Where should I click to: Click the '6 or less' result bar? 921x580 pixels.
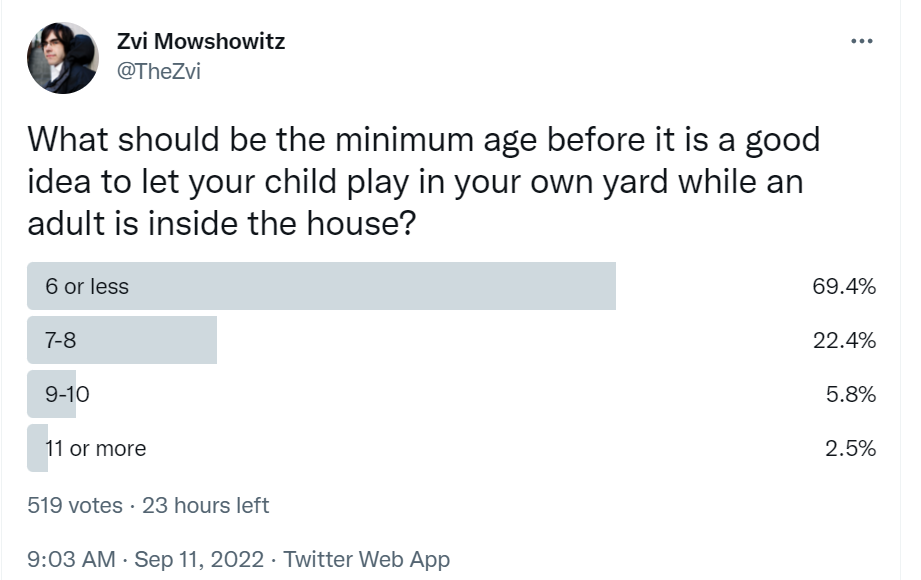[321, 286]
